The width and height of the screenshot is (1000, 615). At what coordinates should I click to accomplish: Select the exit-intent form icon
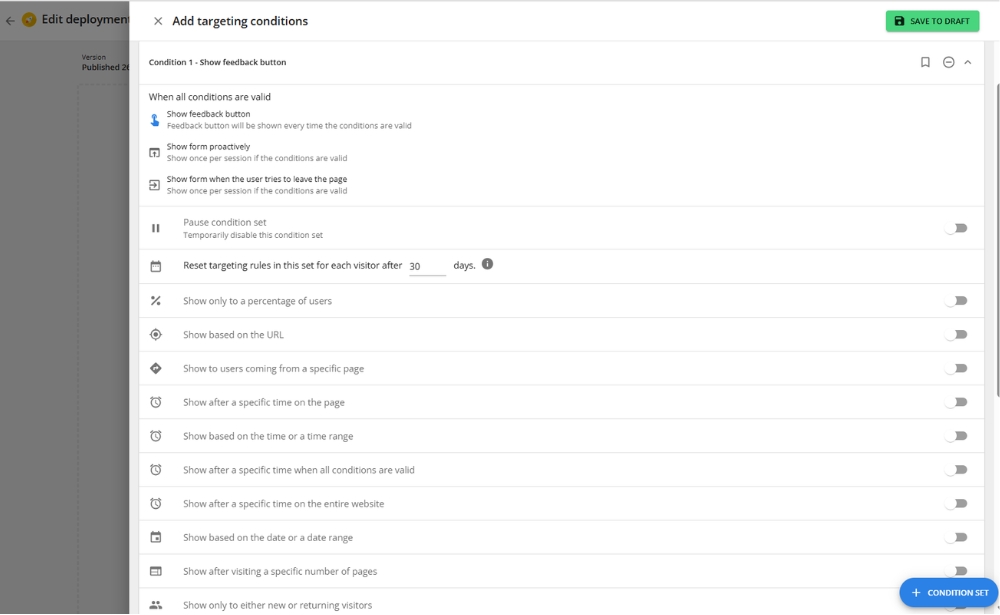(155, 185)
